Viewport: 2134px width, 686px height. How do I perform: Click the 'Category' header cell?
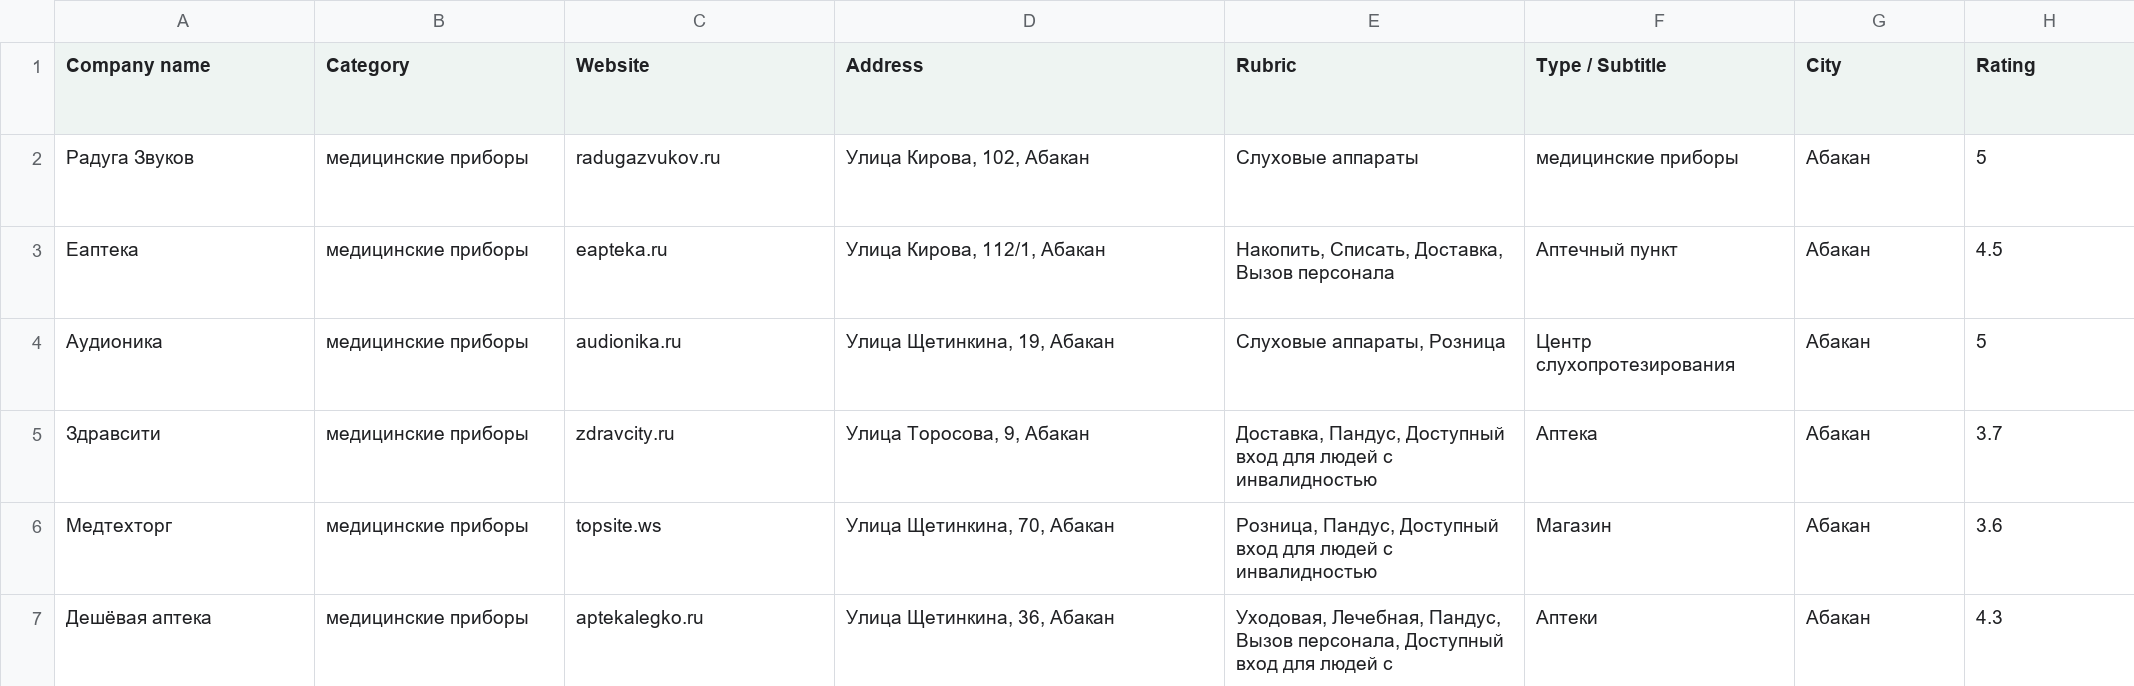tap(439, 88)
